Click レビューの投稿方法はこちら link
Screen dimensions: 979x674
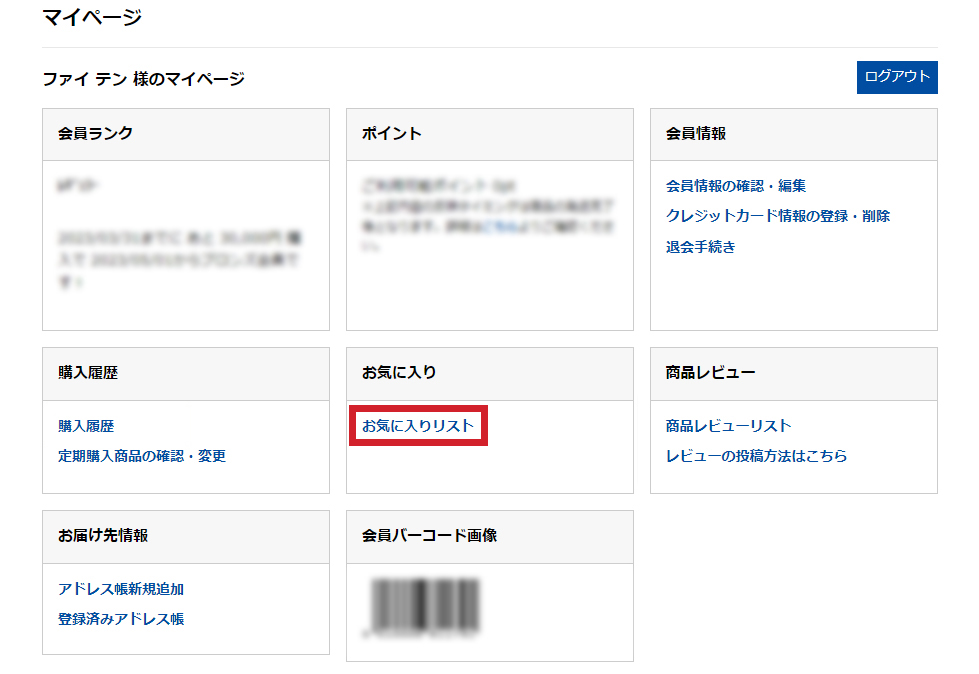(756, 456)
